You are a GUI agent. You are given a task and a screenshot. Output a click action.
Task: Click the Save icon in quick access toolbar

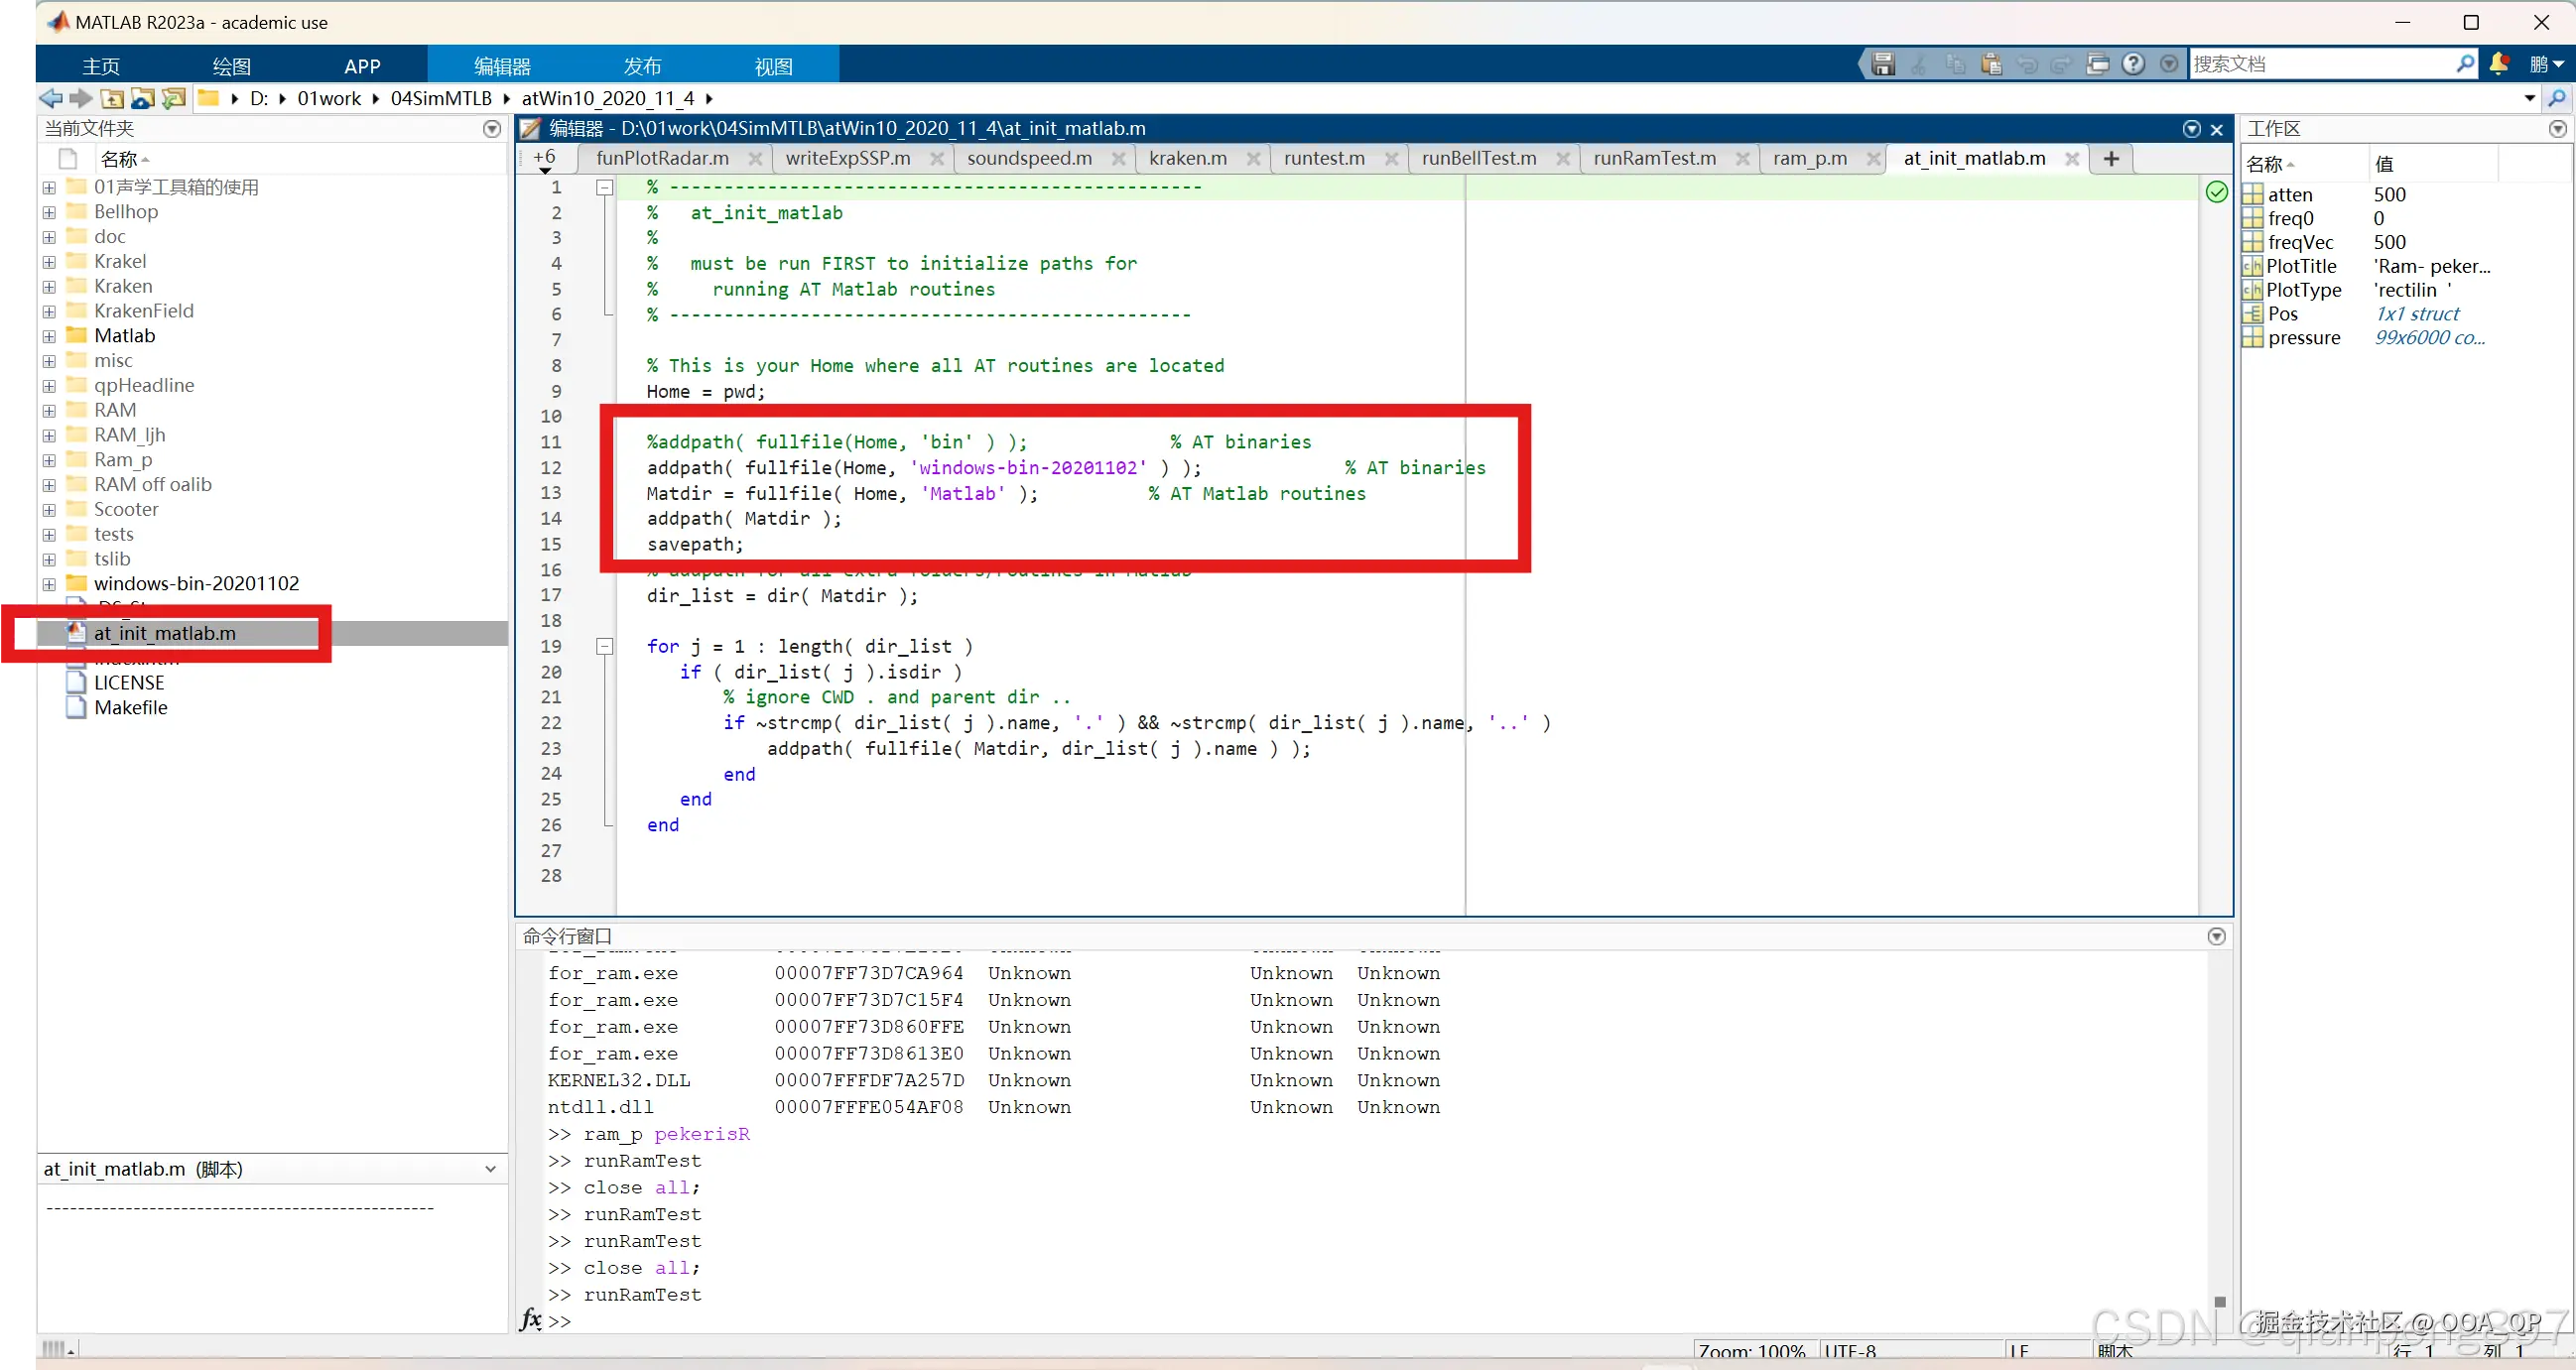pyautogui.click(x=1883, y=65)
